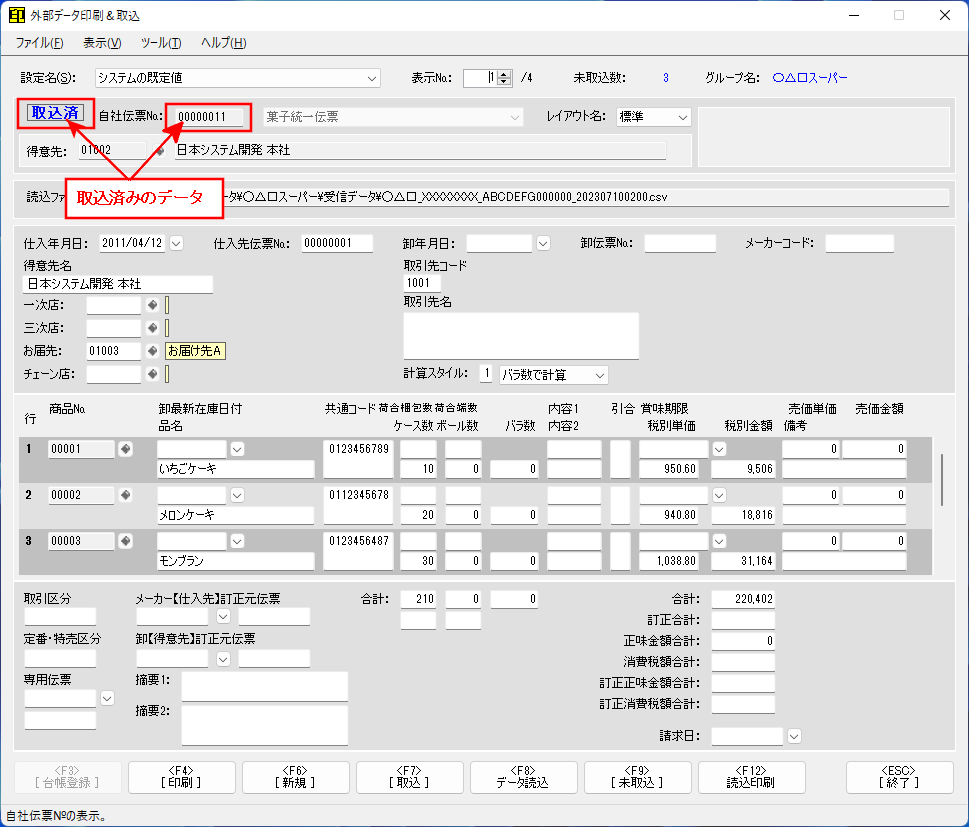Open the メーカー訂正元伝票 dropdown
969x827 pixels.
pos(223,616)
